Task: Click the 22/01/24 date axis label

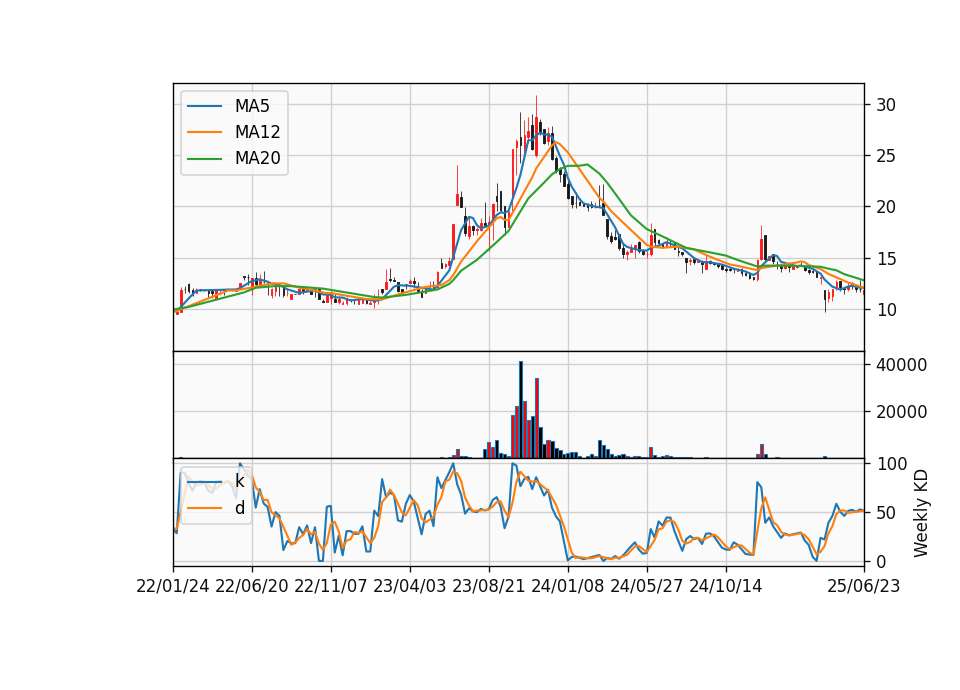Action: [x=173, y=586]
